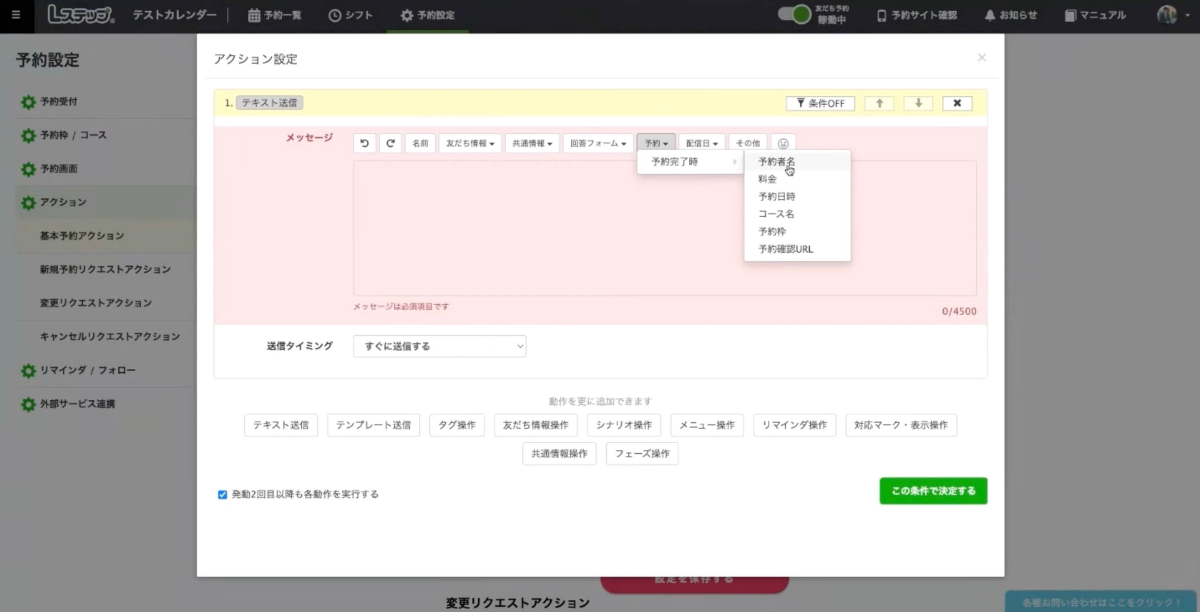Move action up with arrow button

pyautogui.click(x=879, y=103)
